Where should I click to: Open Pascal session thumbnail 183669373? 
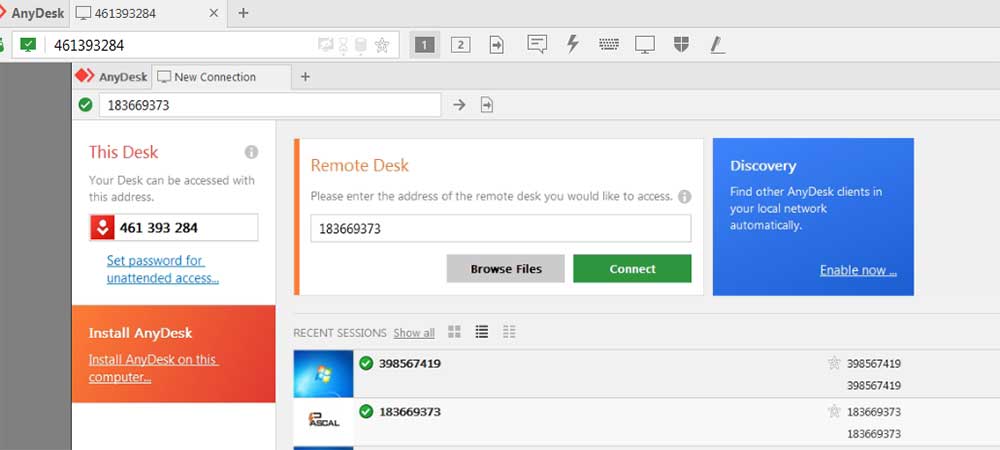tap(323, 422)
